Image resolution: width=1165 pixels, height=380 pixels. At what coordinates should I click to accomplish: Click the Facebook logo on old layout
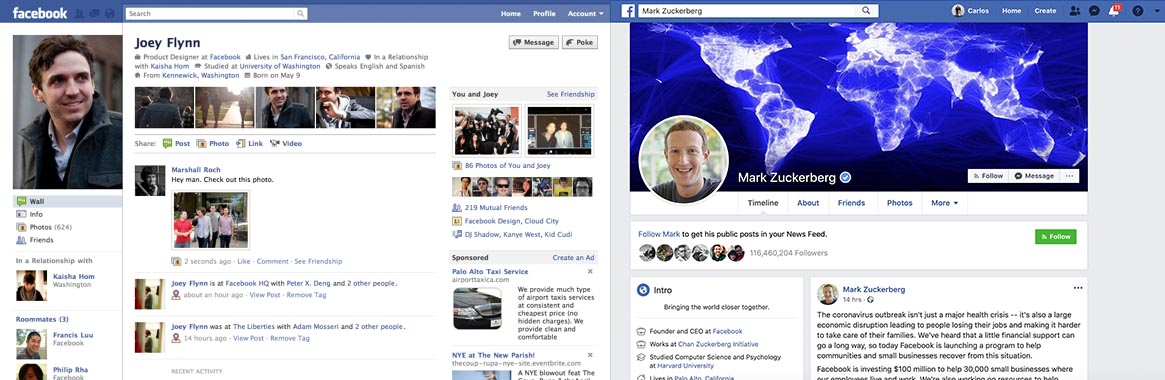[40, 13]
